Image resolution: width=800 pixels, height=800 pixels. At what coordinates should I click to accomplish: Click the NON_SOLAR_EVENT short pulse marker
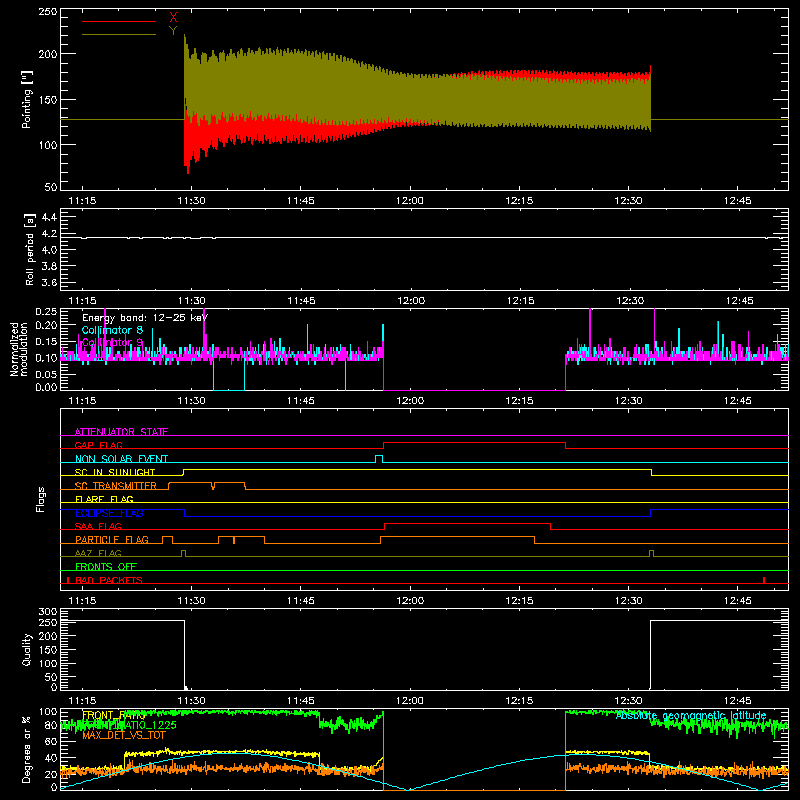pos(379,459)
